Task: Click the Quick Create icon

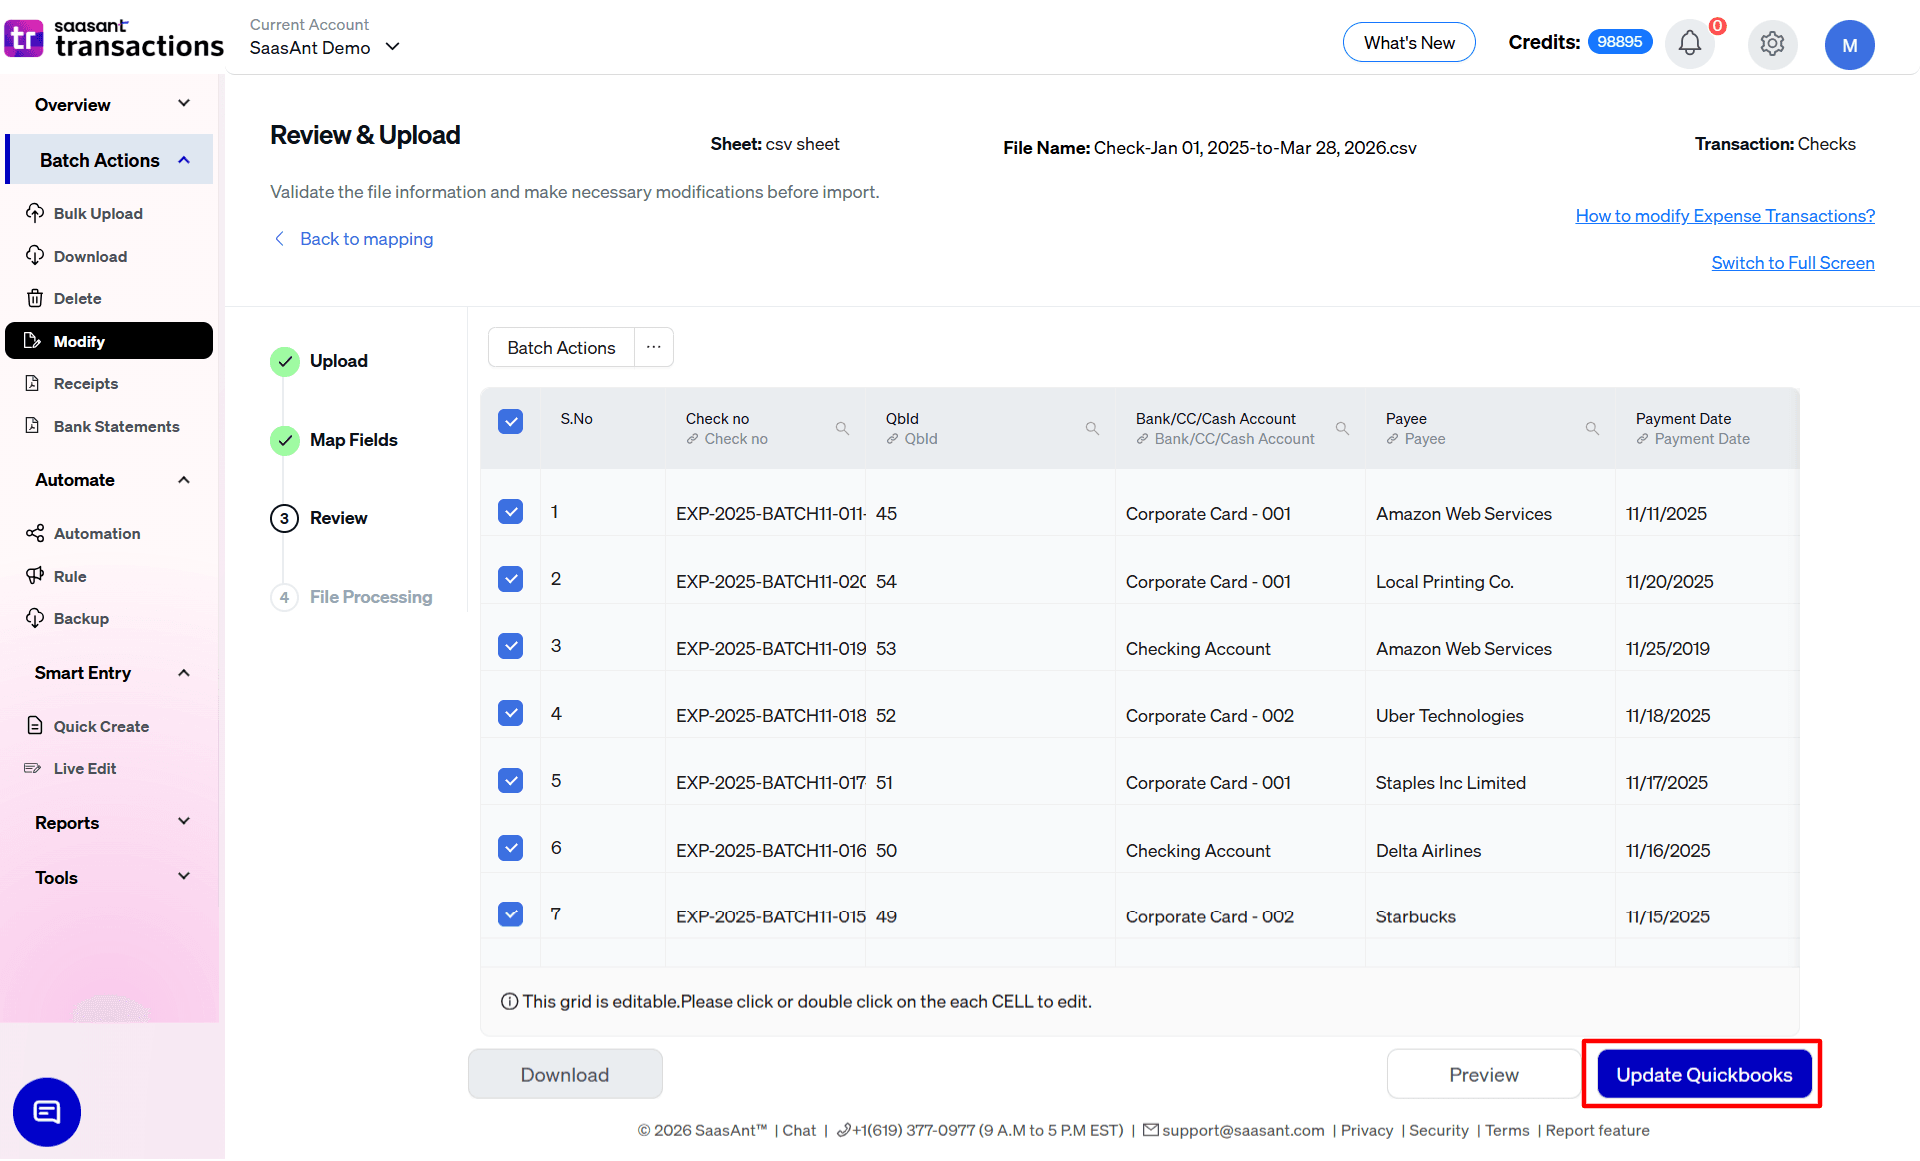Action: pos(35,725)
